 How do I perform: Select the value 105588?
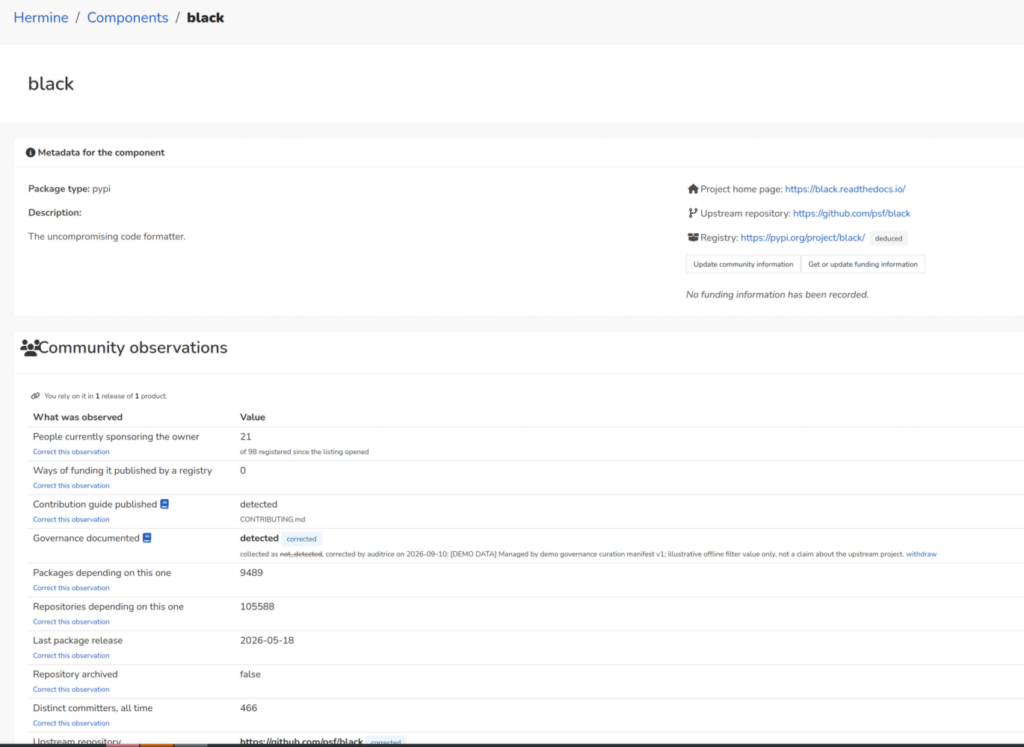coord(257,607)
